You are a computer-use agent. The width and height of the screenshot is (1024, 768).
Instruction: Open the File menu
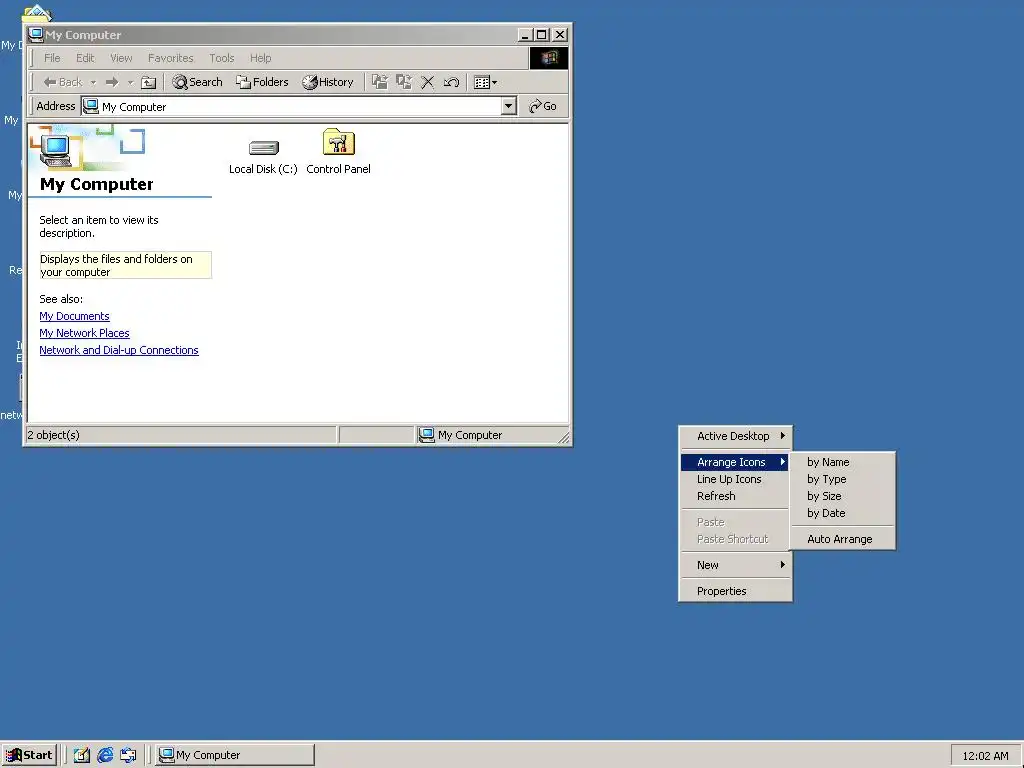52,58
